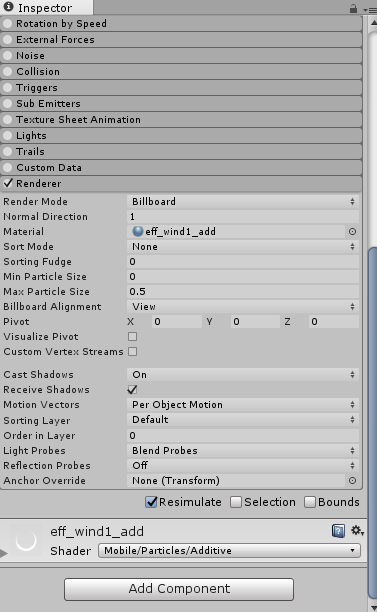
Task: Open Inspector panel options menu icon
Action: [x=369, y=9]
